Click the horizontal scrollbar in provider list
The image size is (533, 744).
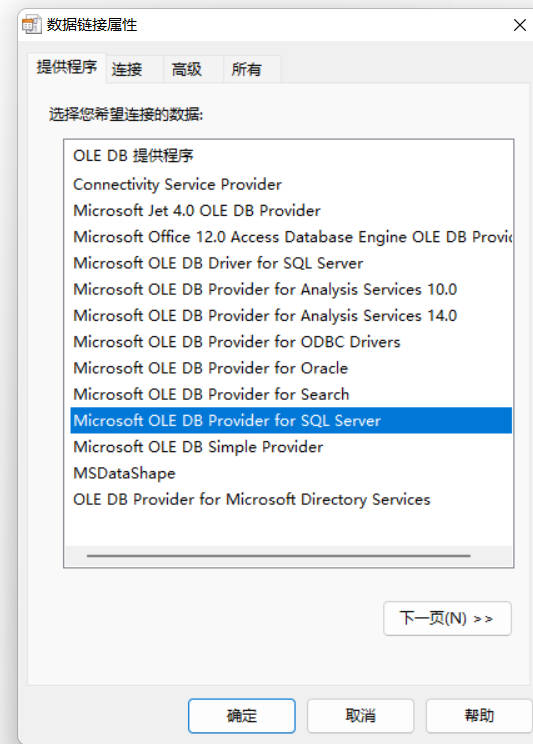pyautogui.click(x=279, y=555)
